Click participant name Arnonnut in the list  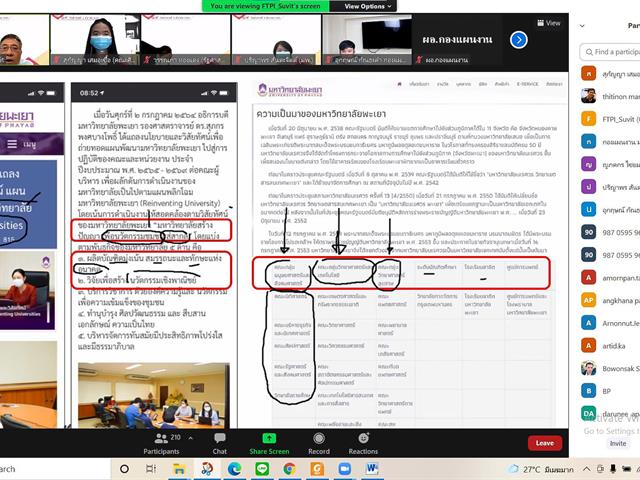pyautogui.click(x=621, y=323)
